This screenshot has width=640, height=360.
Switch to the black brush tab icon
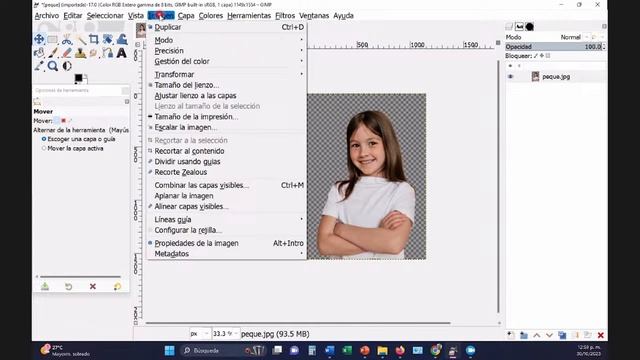(530, 27)
